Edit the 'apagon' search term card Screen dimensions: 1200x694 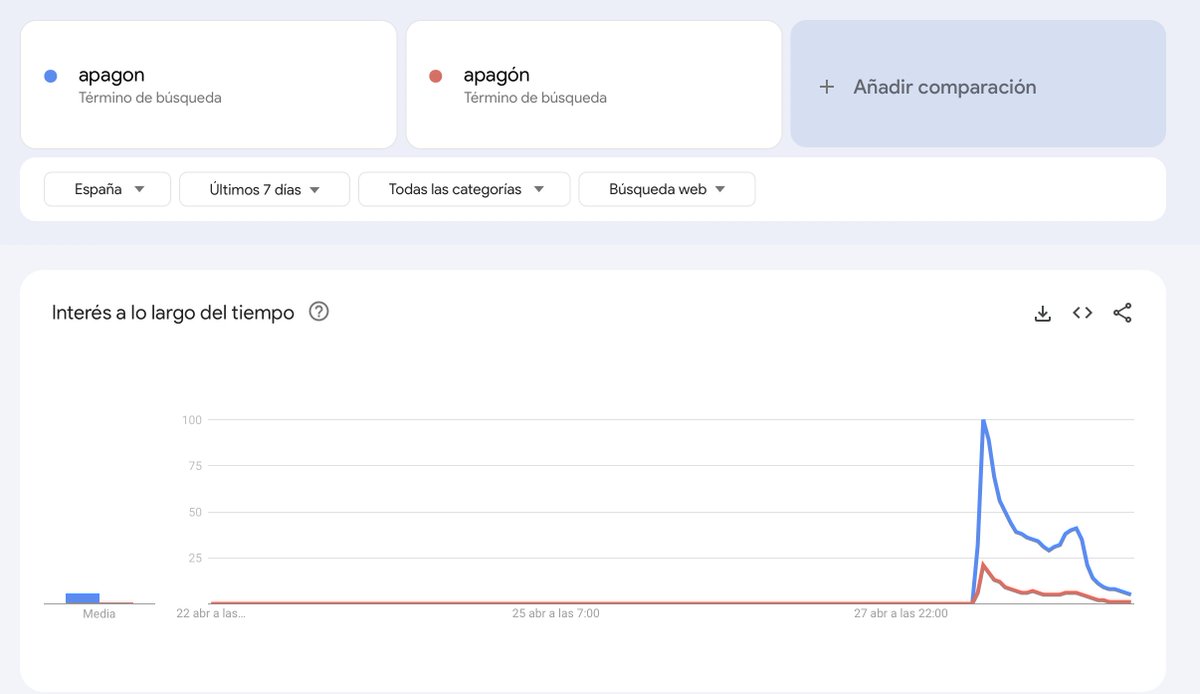pos(208,84)
